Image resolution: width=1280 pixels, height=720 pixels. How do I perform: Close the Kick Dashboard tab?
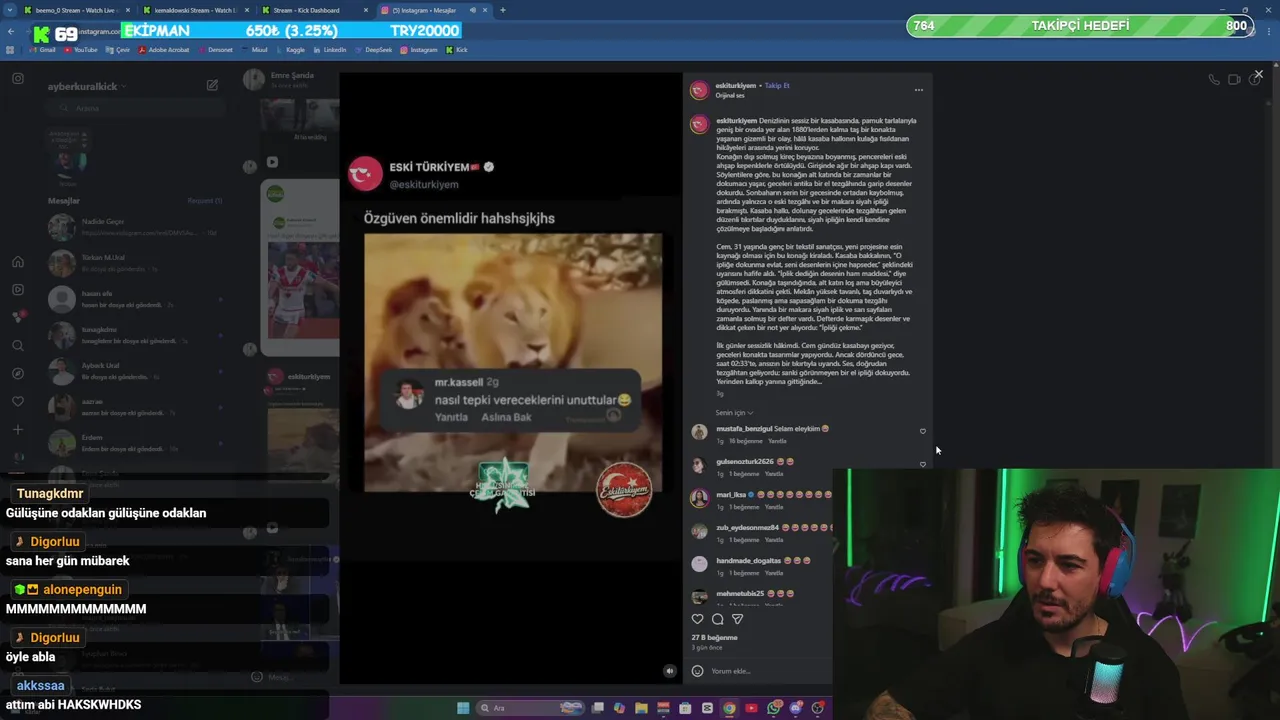[365, 10]
